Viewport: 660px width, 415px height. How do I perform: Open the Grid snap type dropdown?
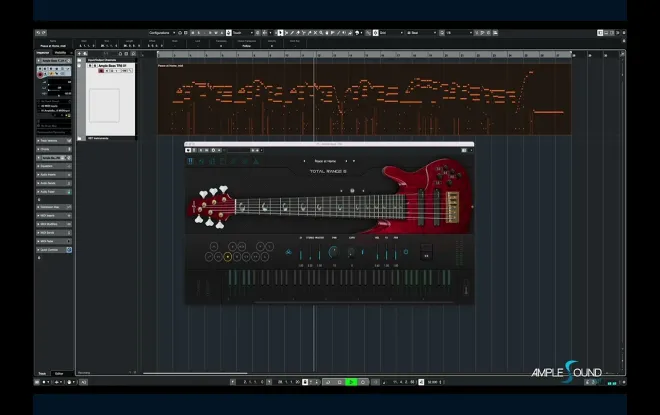(x=391, y=32)
